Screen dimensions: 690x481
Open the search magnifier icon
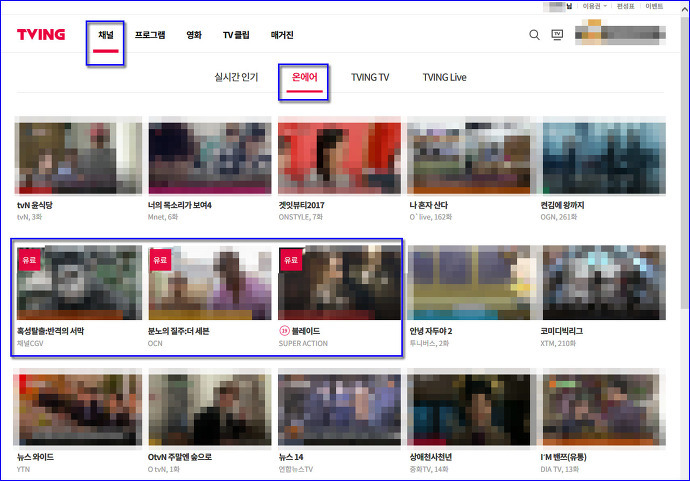[534, 35]
